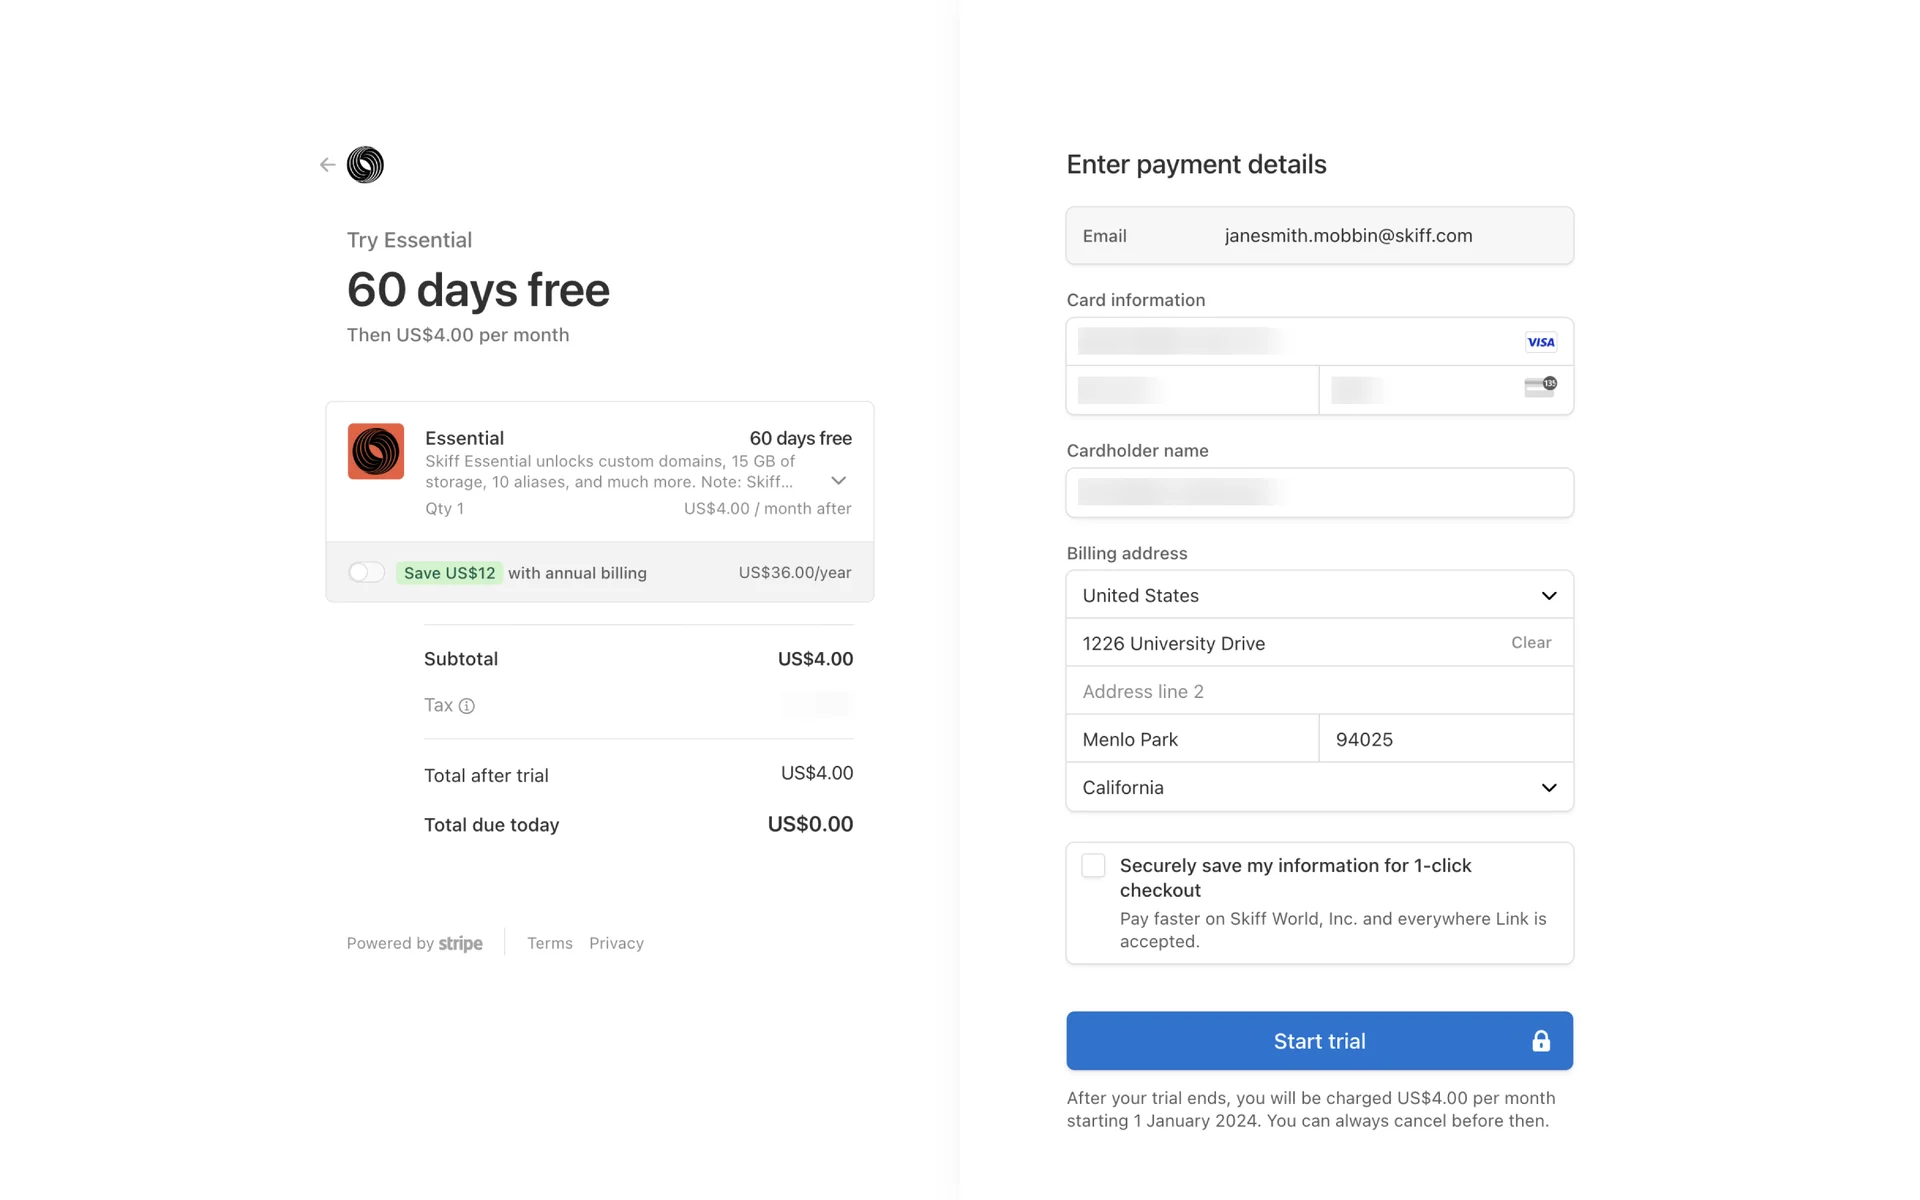Click the Address line 2 field
This screenshot has width=1920, height=1200.
coord(1319,691)
